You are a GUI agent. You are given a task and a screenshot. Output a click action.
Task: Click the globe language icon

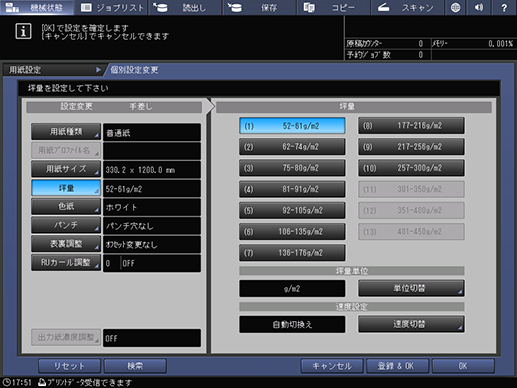[455, 7]
